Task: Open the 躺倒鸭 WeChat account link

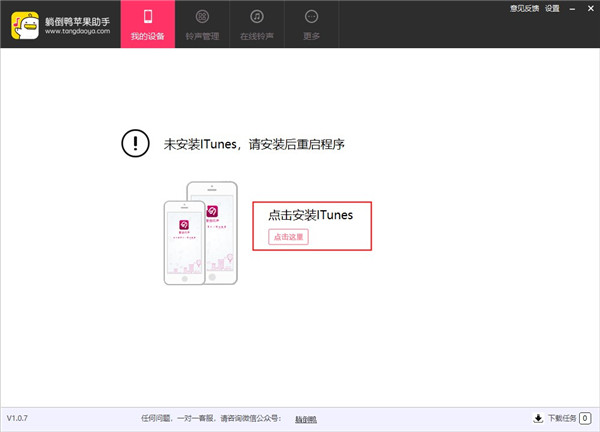Action: point(306,418)
